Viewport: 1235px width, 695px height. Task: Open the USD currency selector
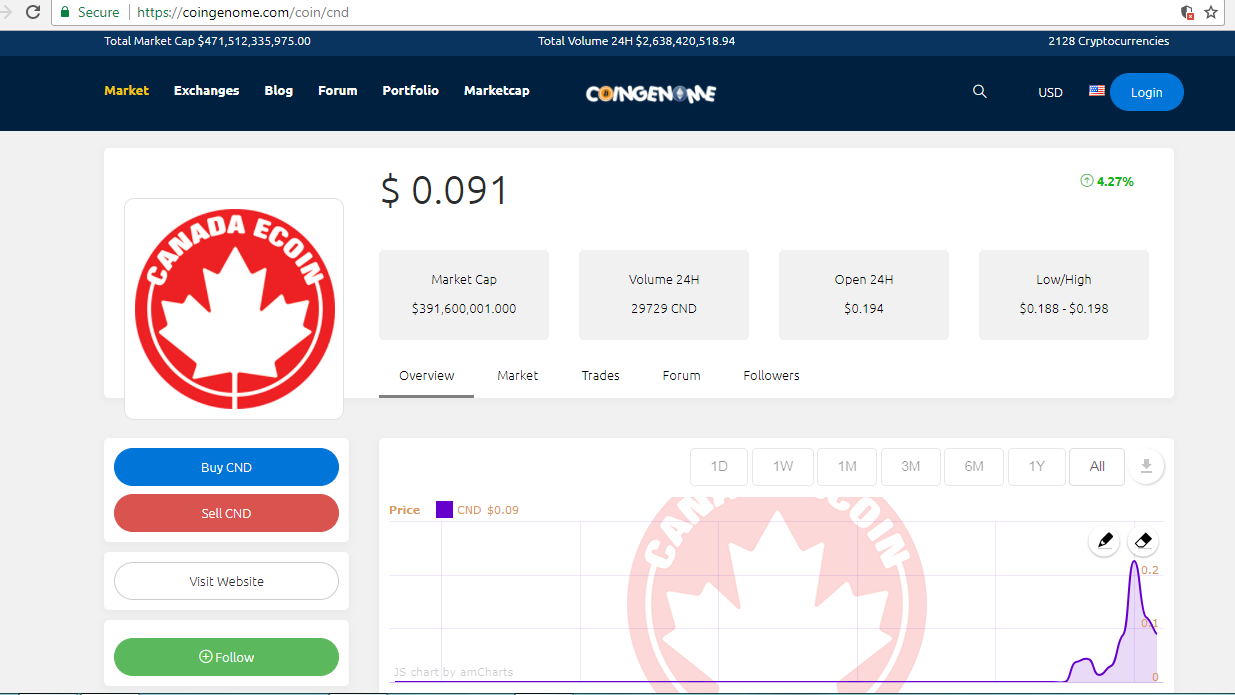click(1050, 92)
